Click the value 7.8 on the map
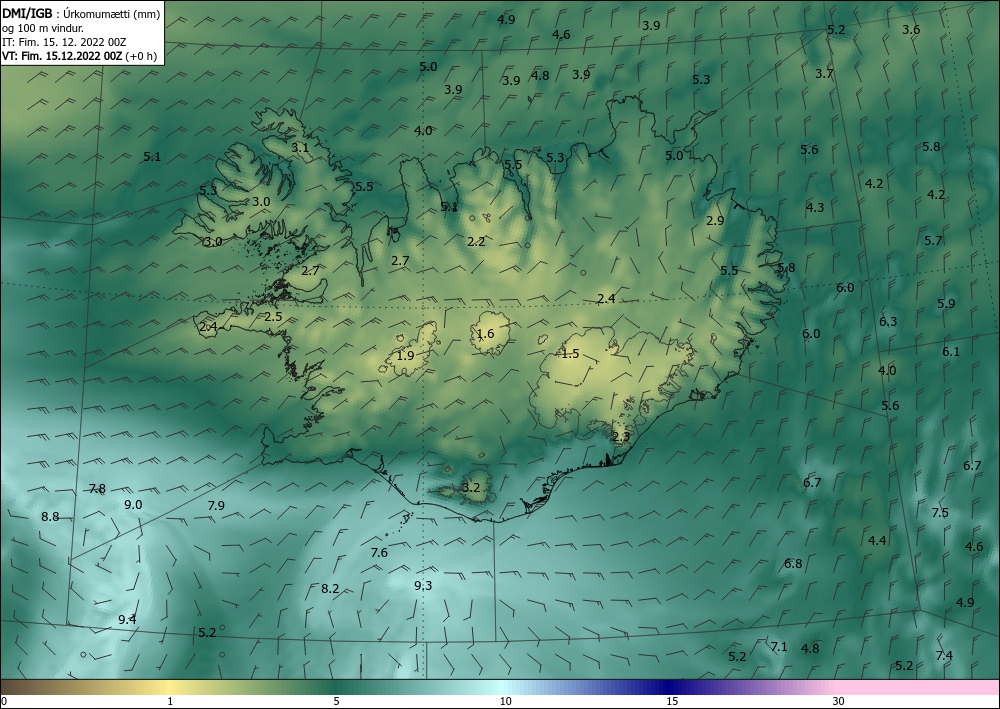 click(x=97, y=489)
